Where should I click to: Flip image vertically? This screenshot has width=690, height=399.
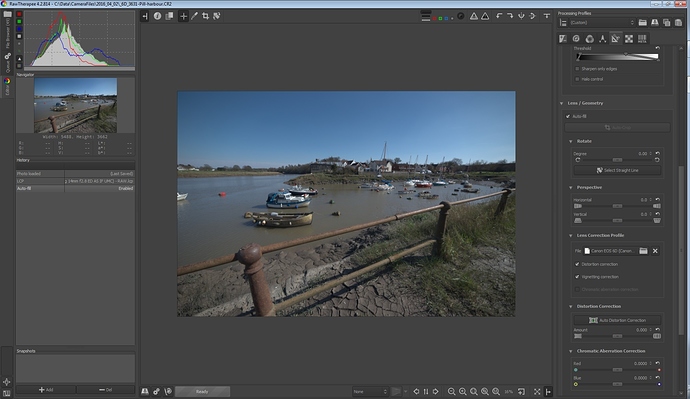[x=532, y=16]
